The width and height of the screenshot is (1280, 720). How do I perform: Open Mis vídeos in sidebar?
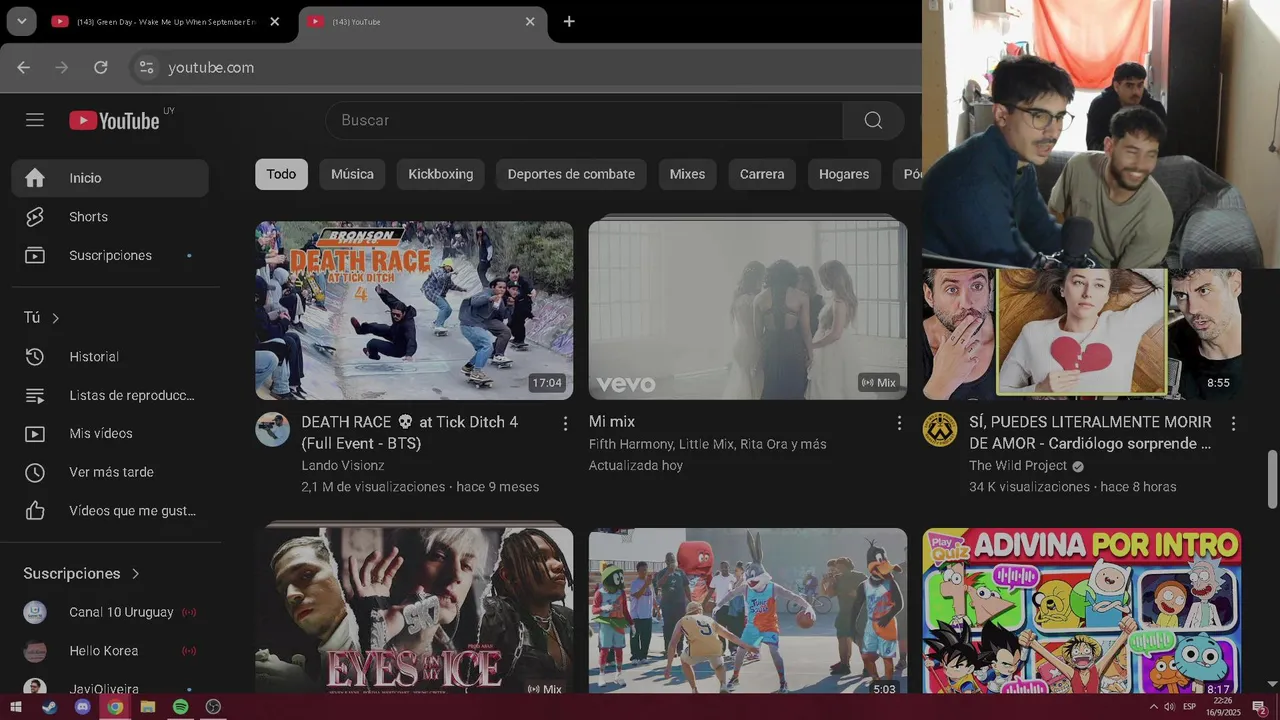(110, 434)
